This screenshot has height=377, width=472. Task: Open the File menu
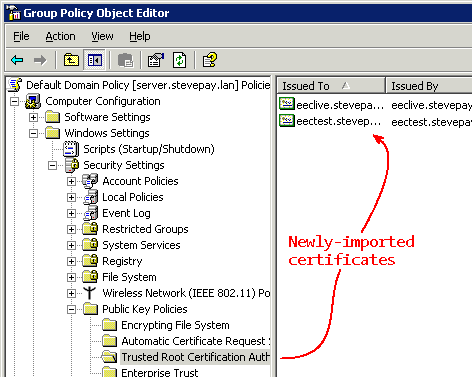21,36
